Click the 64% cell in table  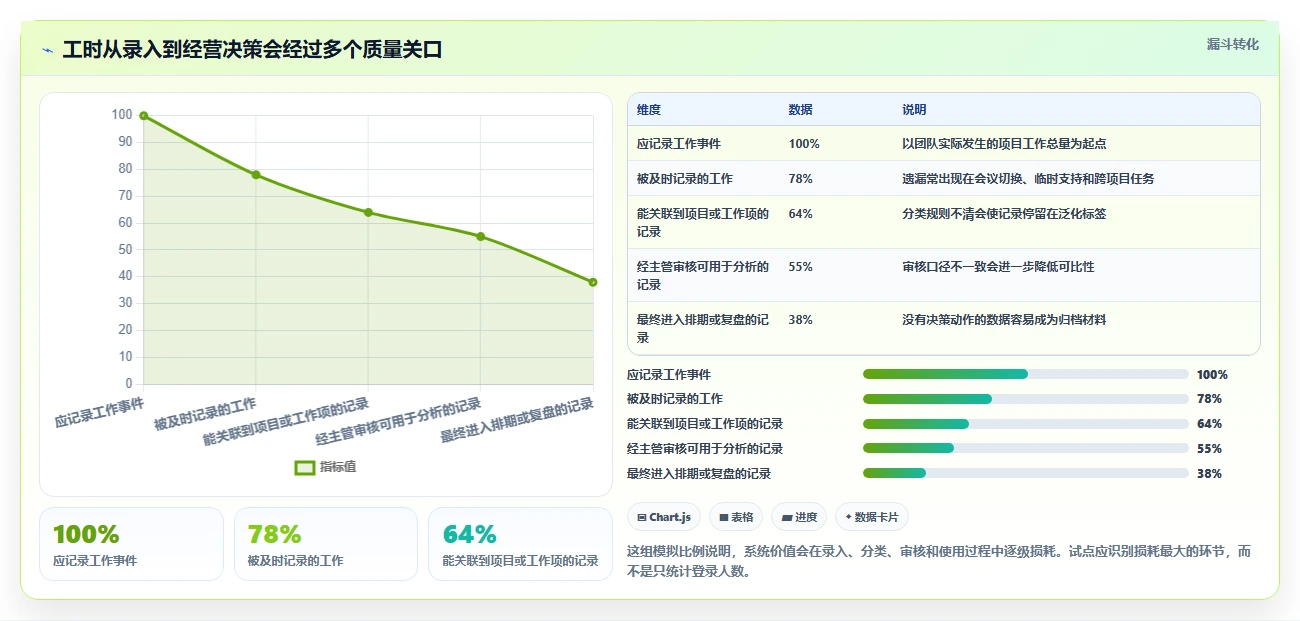[801, 214]
